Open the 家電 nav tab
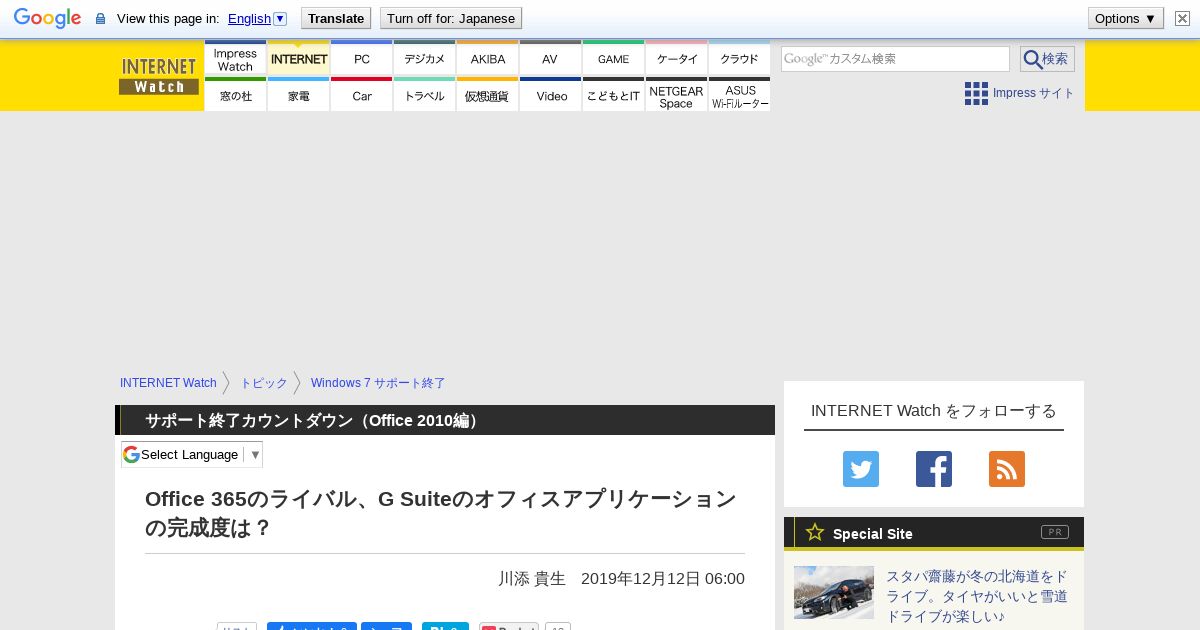Viewport: 1200px width, 630px height. pyautogui.click(x=299, y=95)
